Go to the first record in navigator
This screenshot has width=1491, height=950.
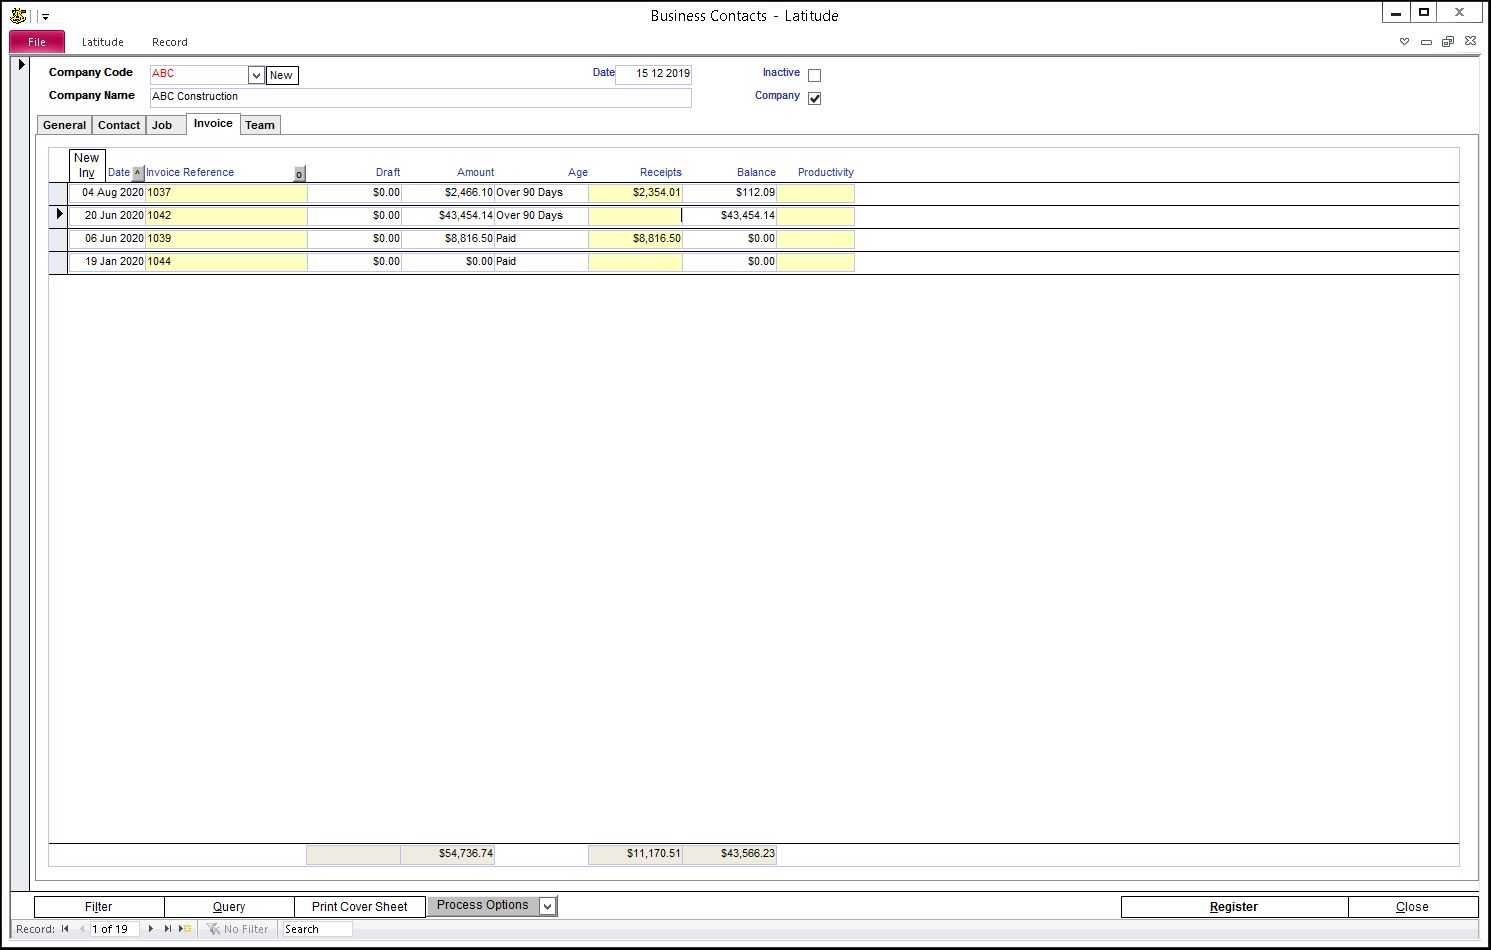65,929
